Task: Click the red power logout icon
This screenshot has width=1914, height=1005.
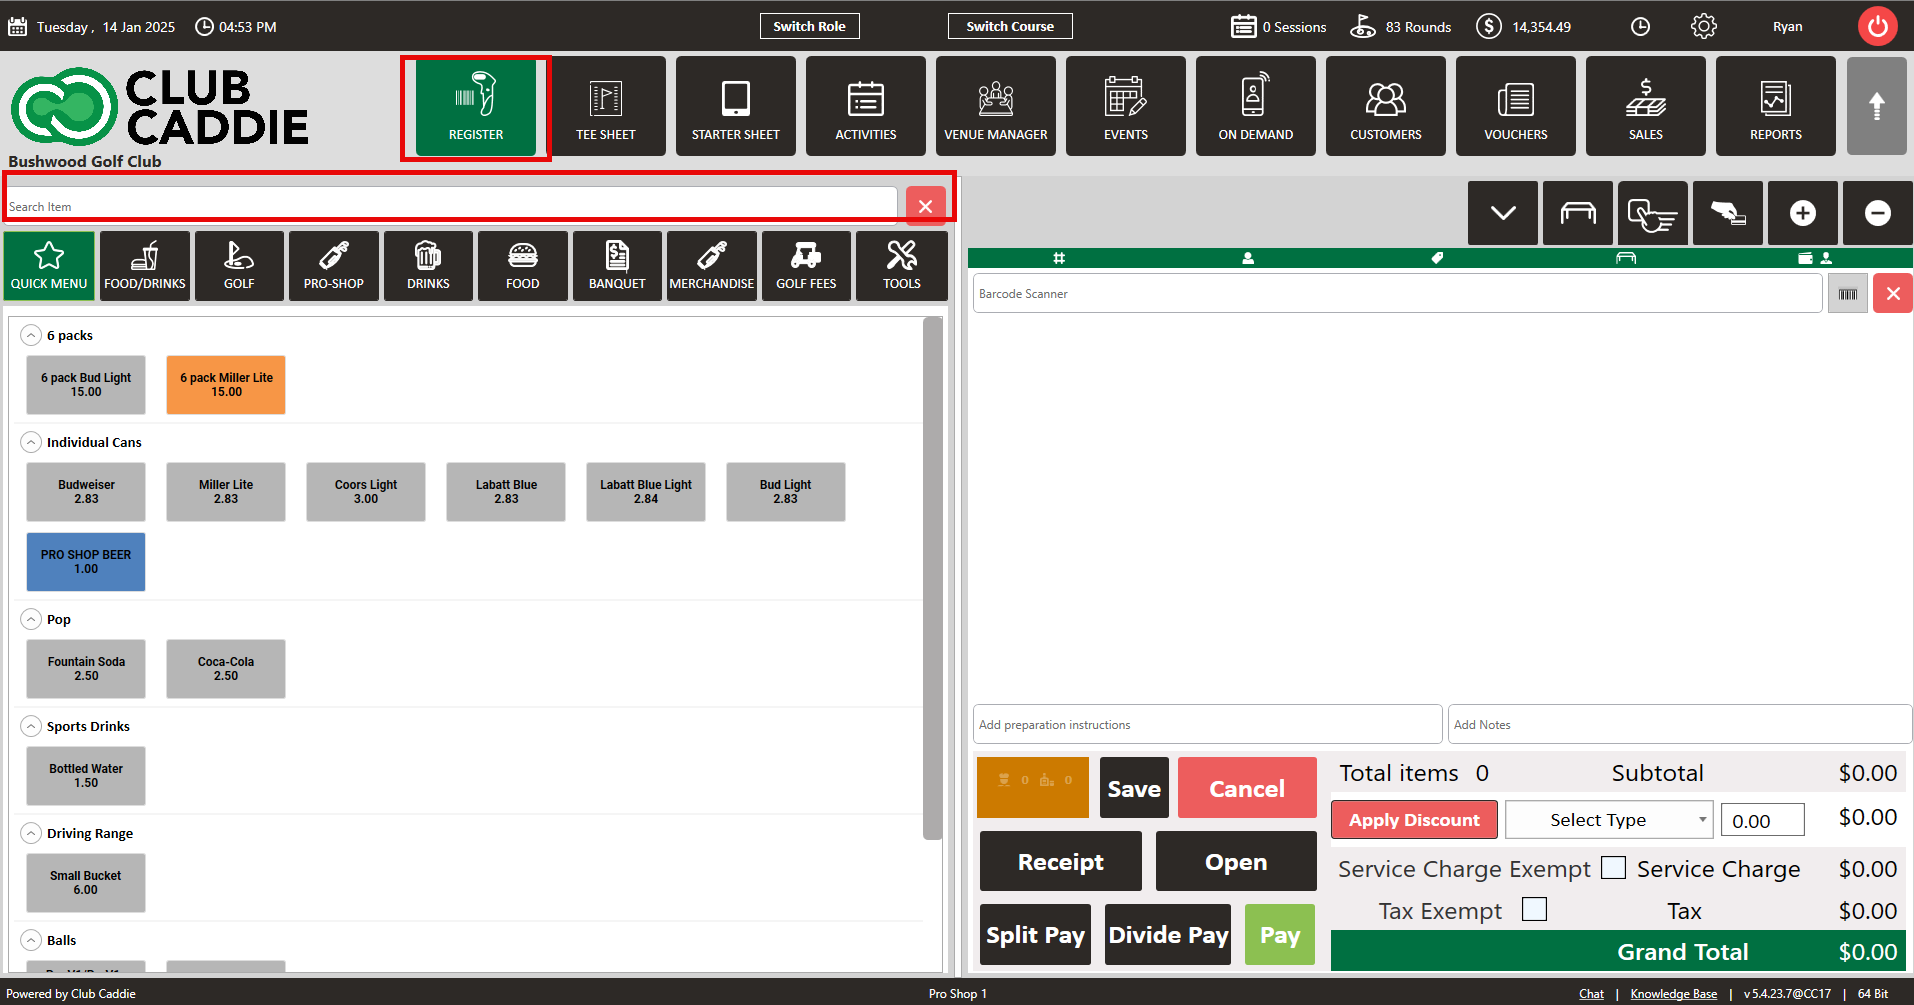Action: pos(1878,27)
